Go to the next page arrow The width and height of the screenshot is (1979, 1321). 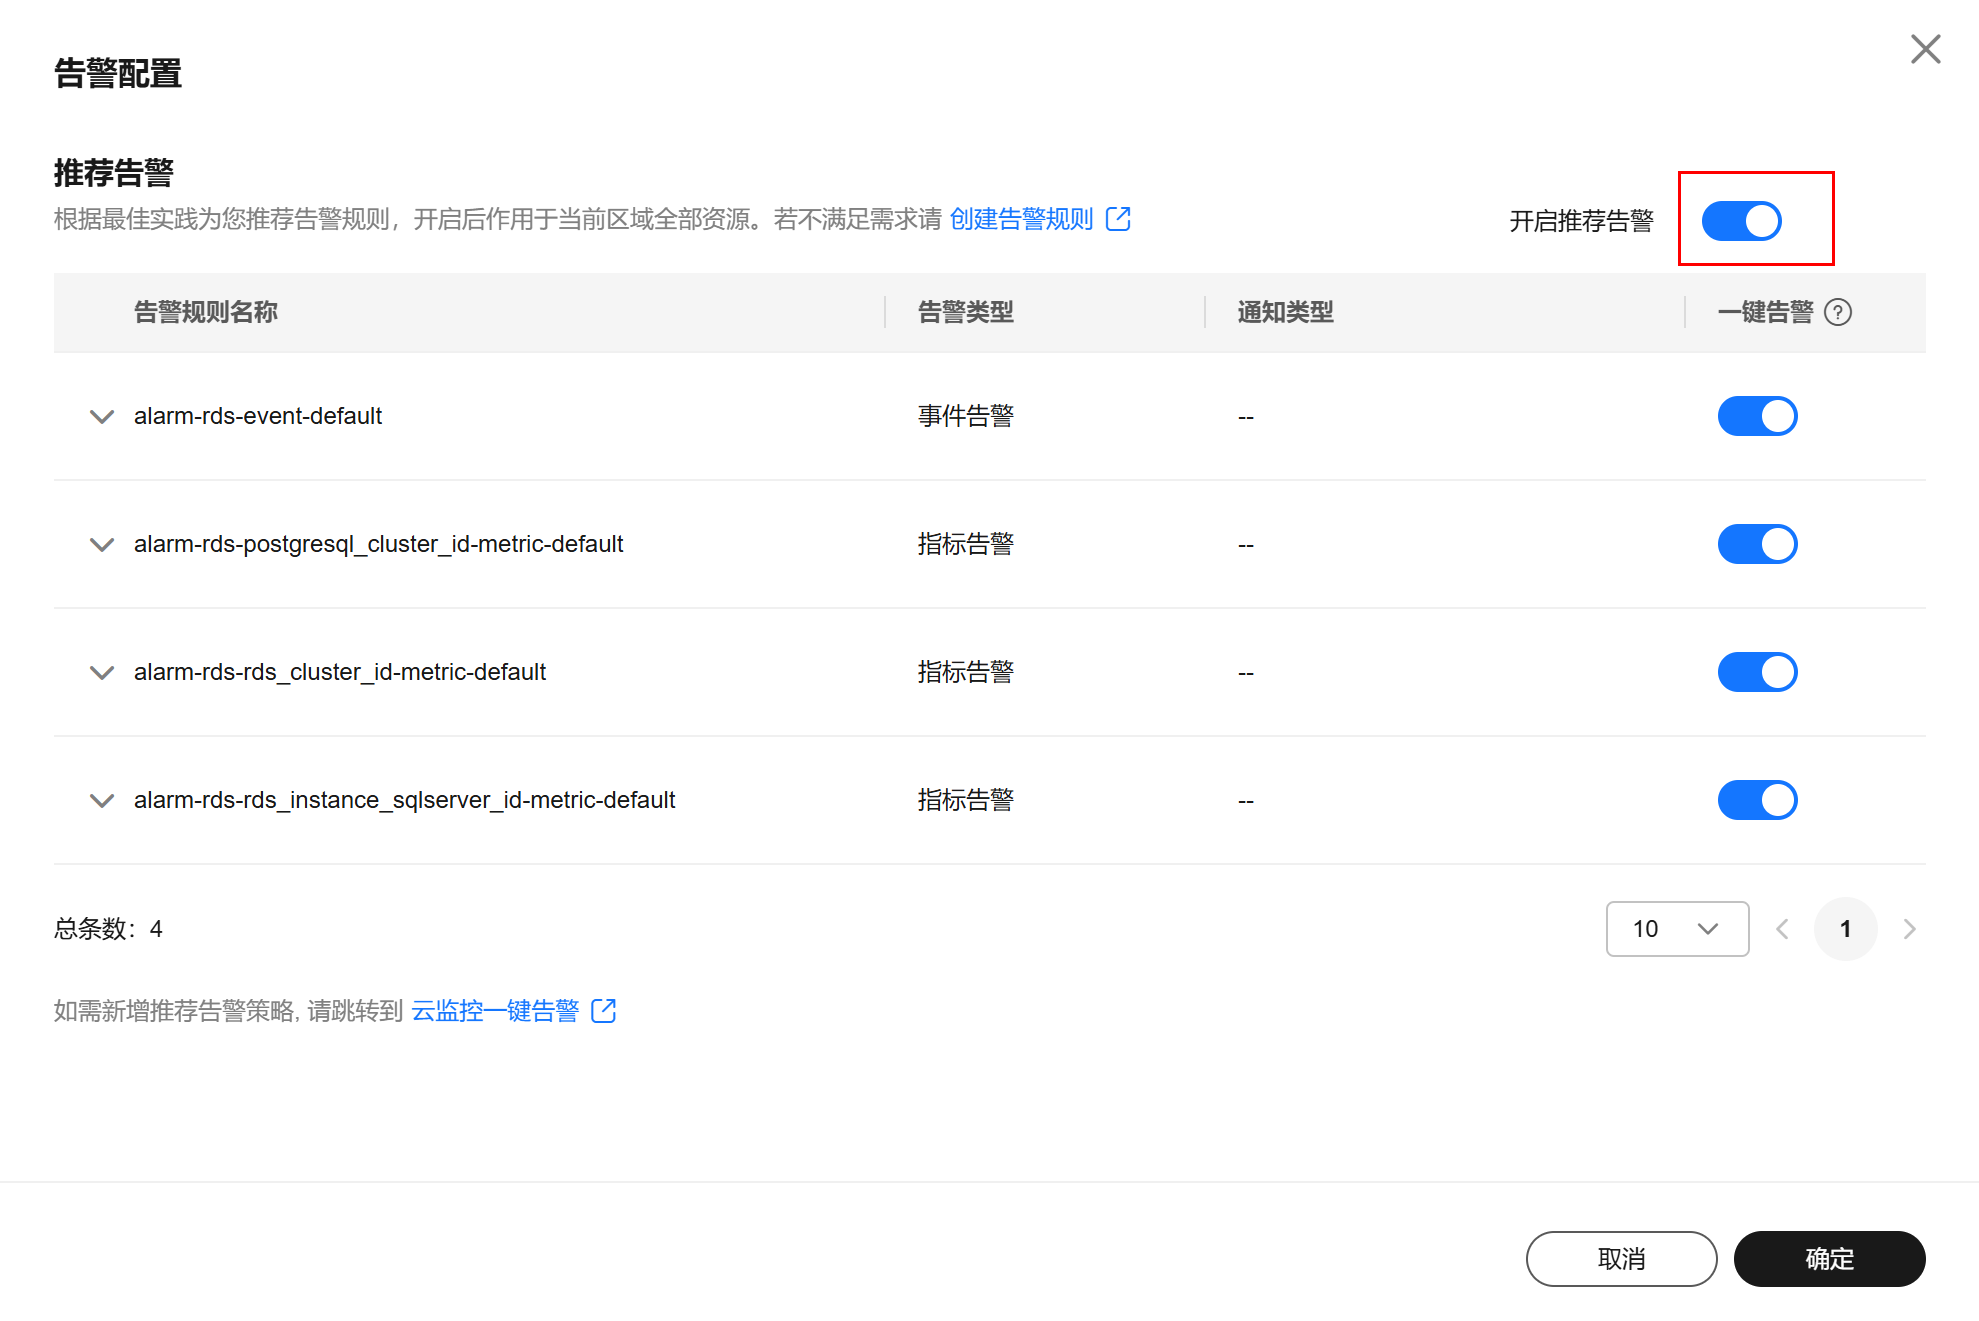[1909, 929]
